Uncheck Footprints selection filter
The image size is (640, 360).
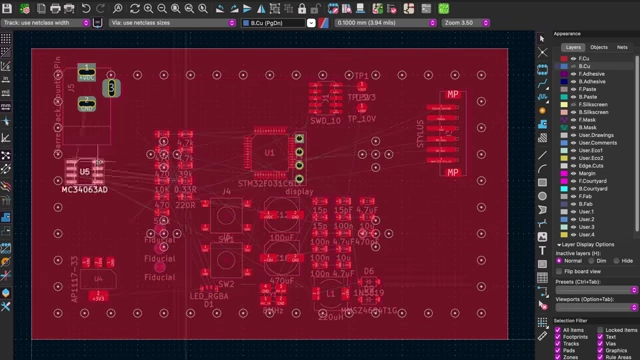(558, 337)
